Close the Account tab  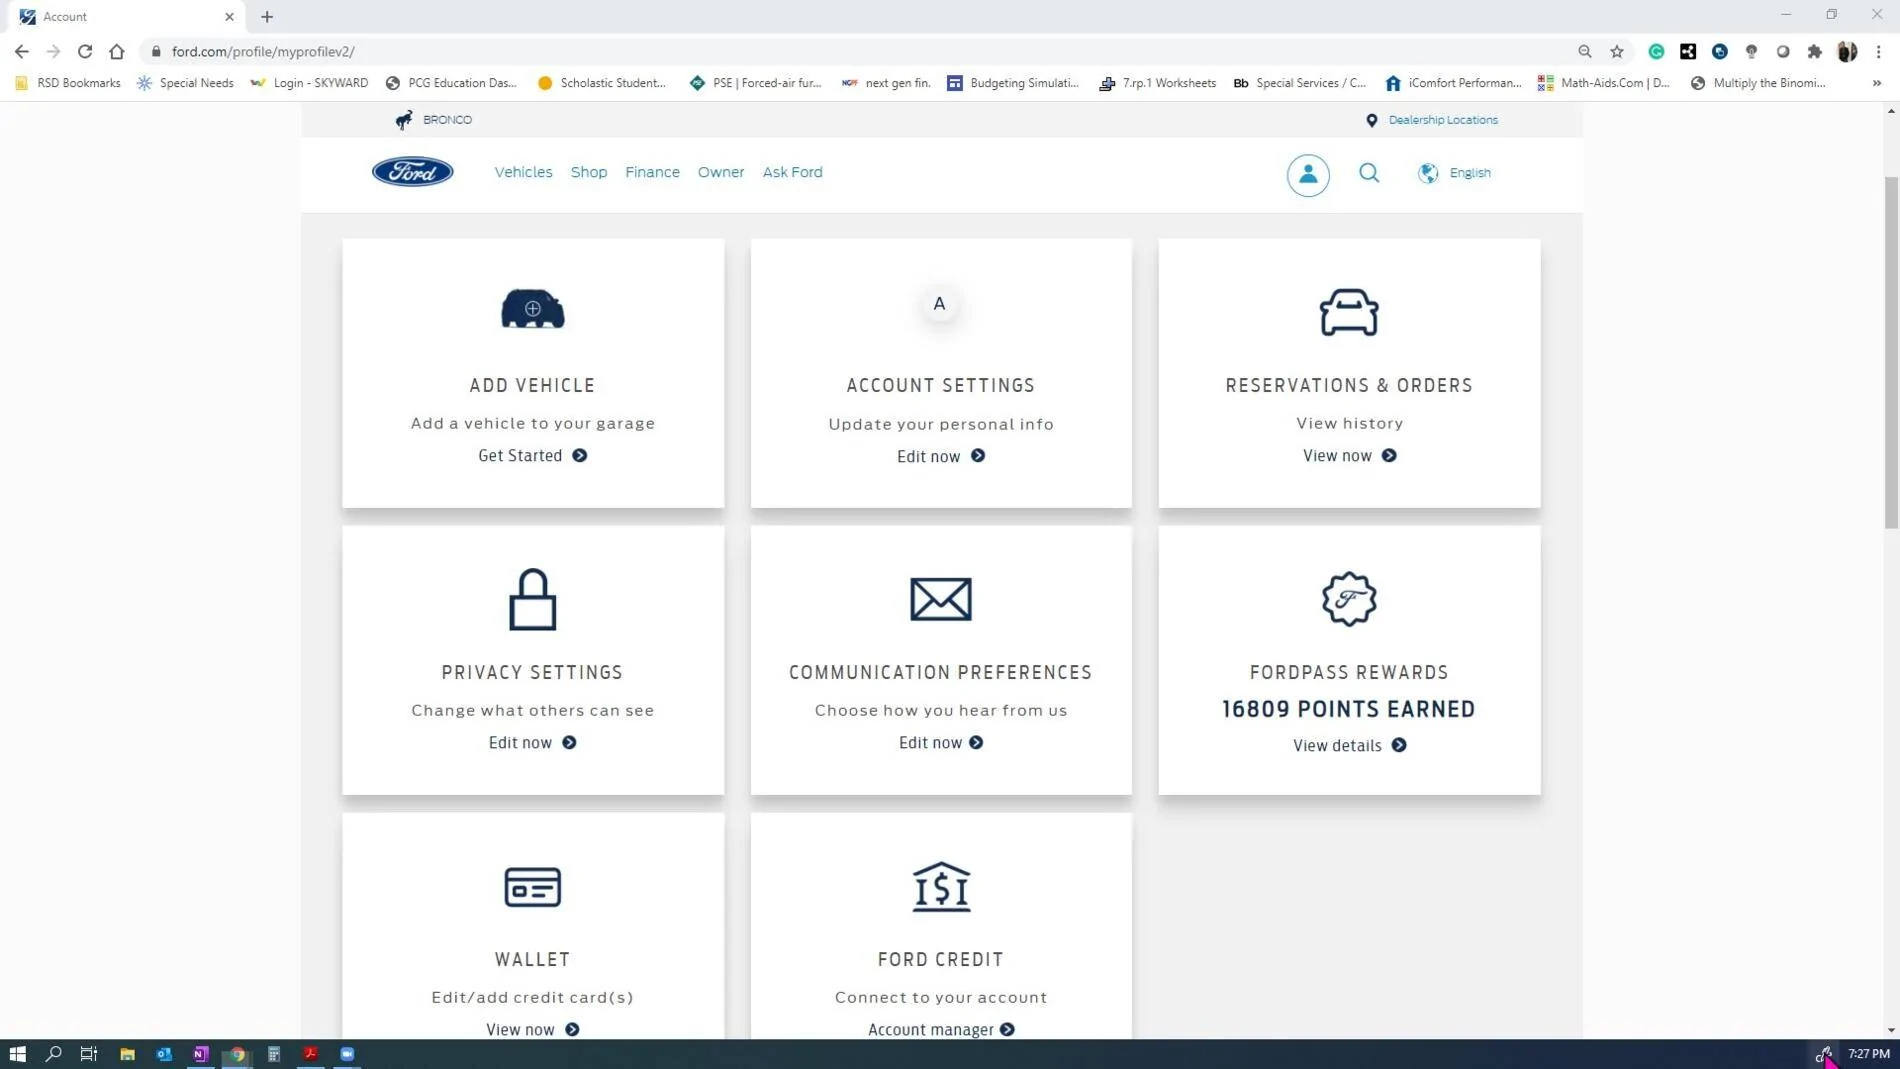tap(229, 16)
